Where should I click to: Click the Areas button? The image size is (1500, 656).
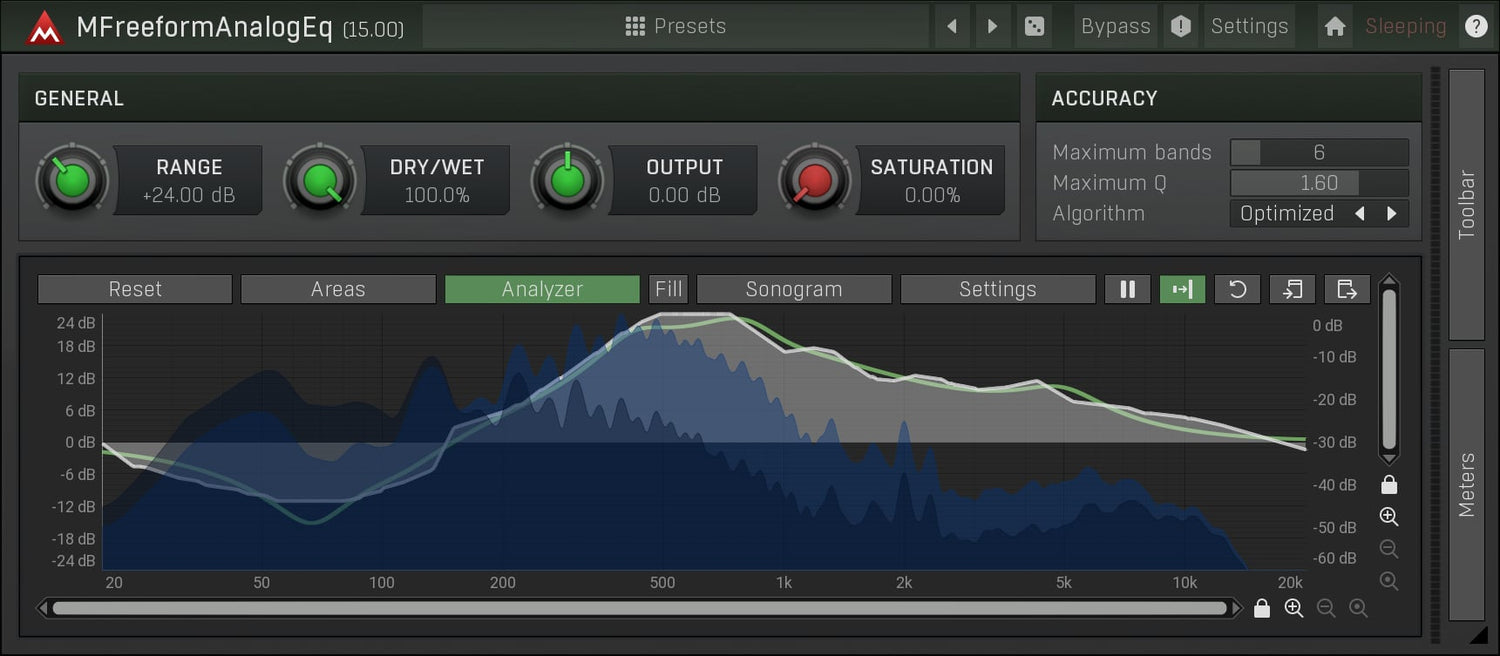coord(338,289)
